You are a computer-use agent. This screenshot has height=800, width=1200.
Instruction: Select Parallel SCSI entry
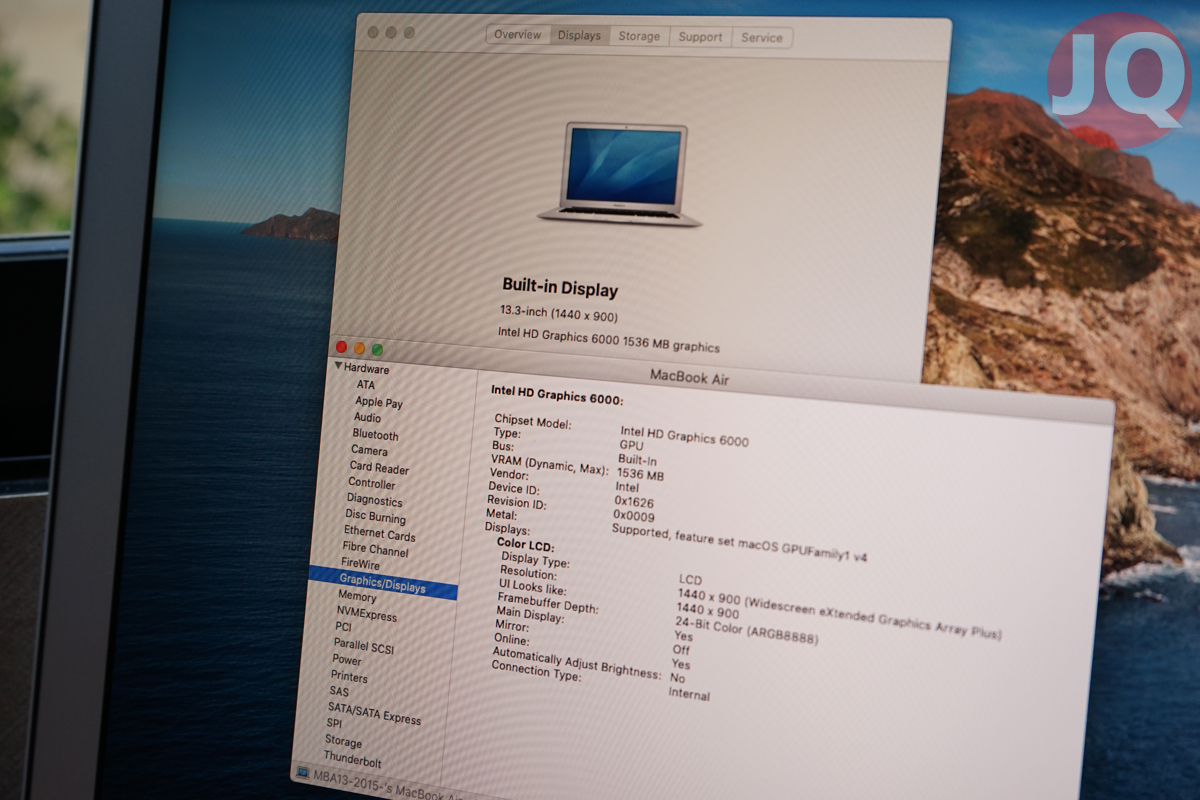pyautogui.click(x=364, y=646)
